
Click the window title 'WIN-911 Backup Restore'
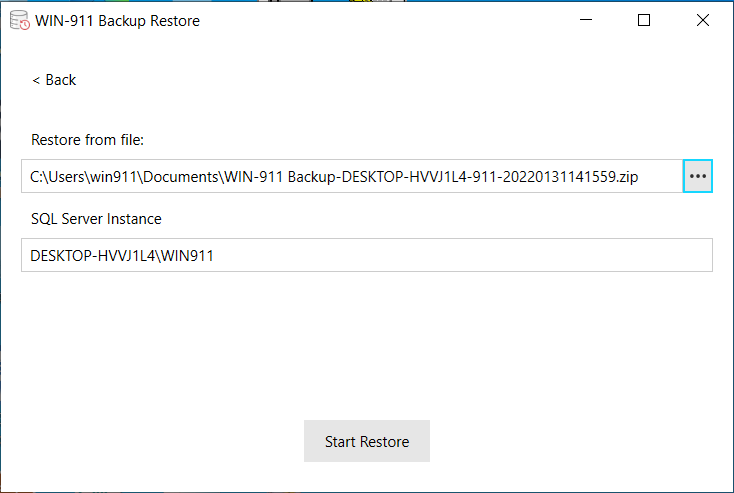pos(117,21)
